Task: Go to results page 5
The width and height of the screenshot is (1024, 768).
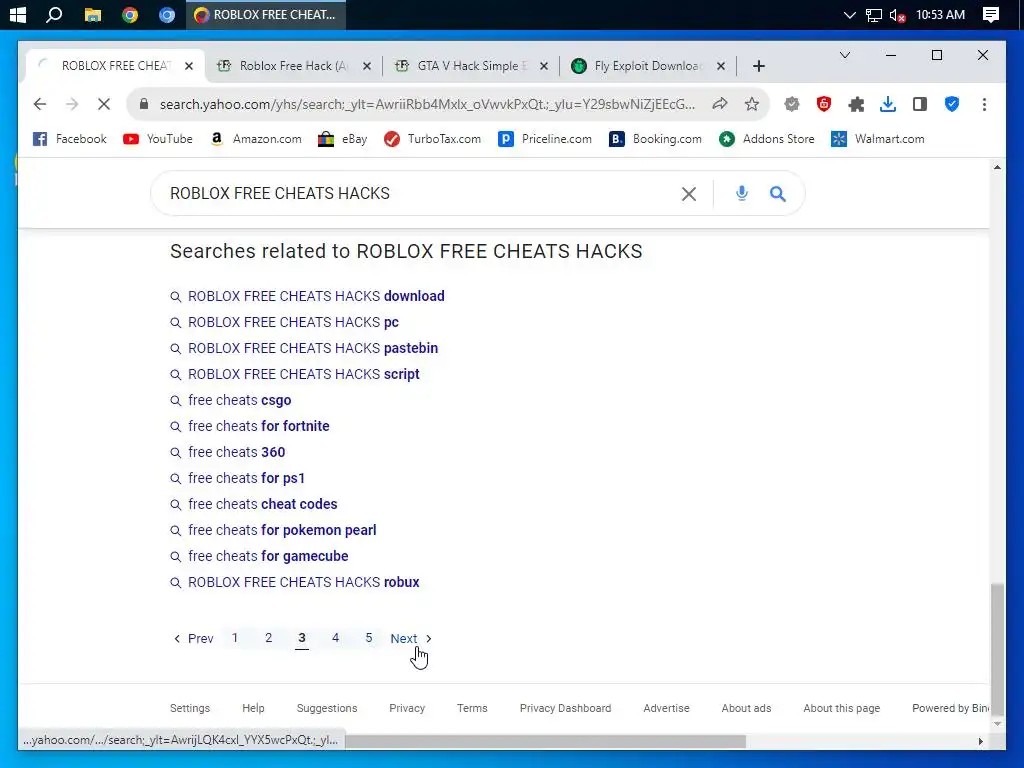Action: [369, 638]
